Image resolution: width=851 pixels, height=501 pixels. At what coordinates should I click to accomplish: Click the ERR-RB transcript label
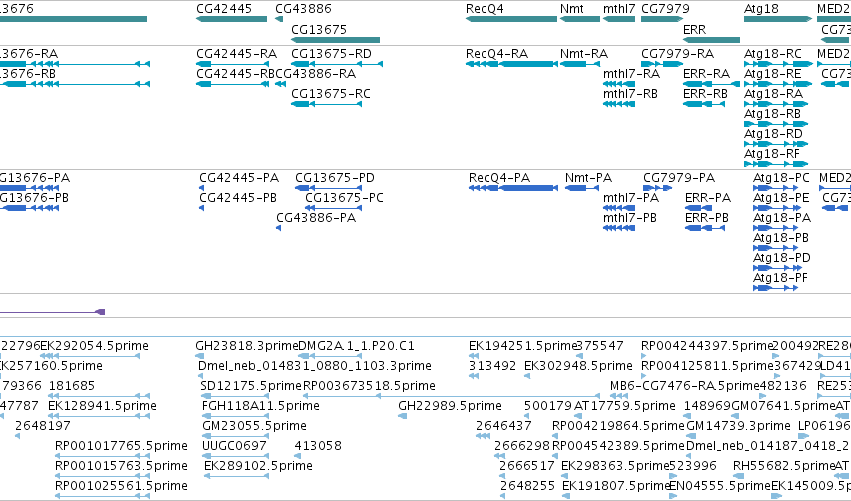tap(705, 94)
